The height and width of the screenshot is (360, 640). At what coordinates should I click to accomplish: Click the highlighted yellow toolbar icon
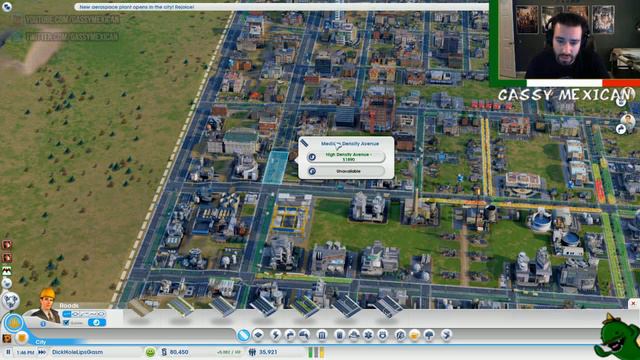tap(415, 335)
